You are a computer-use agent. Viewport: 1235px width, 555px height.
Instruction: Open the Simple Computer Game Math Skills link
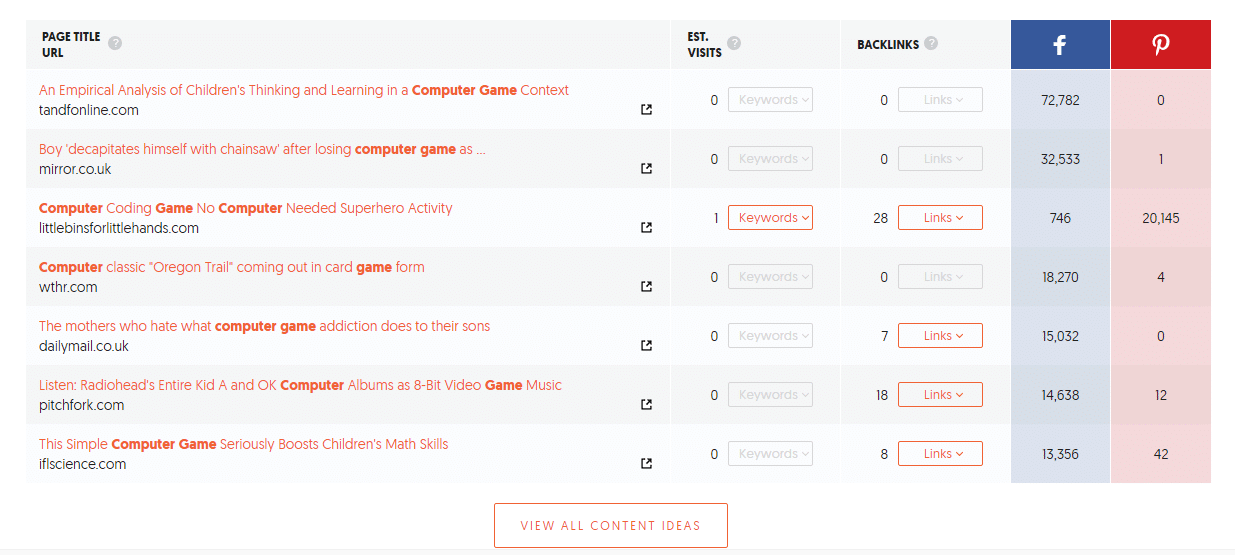click(243, 444)
